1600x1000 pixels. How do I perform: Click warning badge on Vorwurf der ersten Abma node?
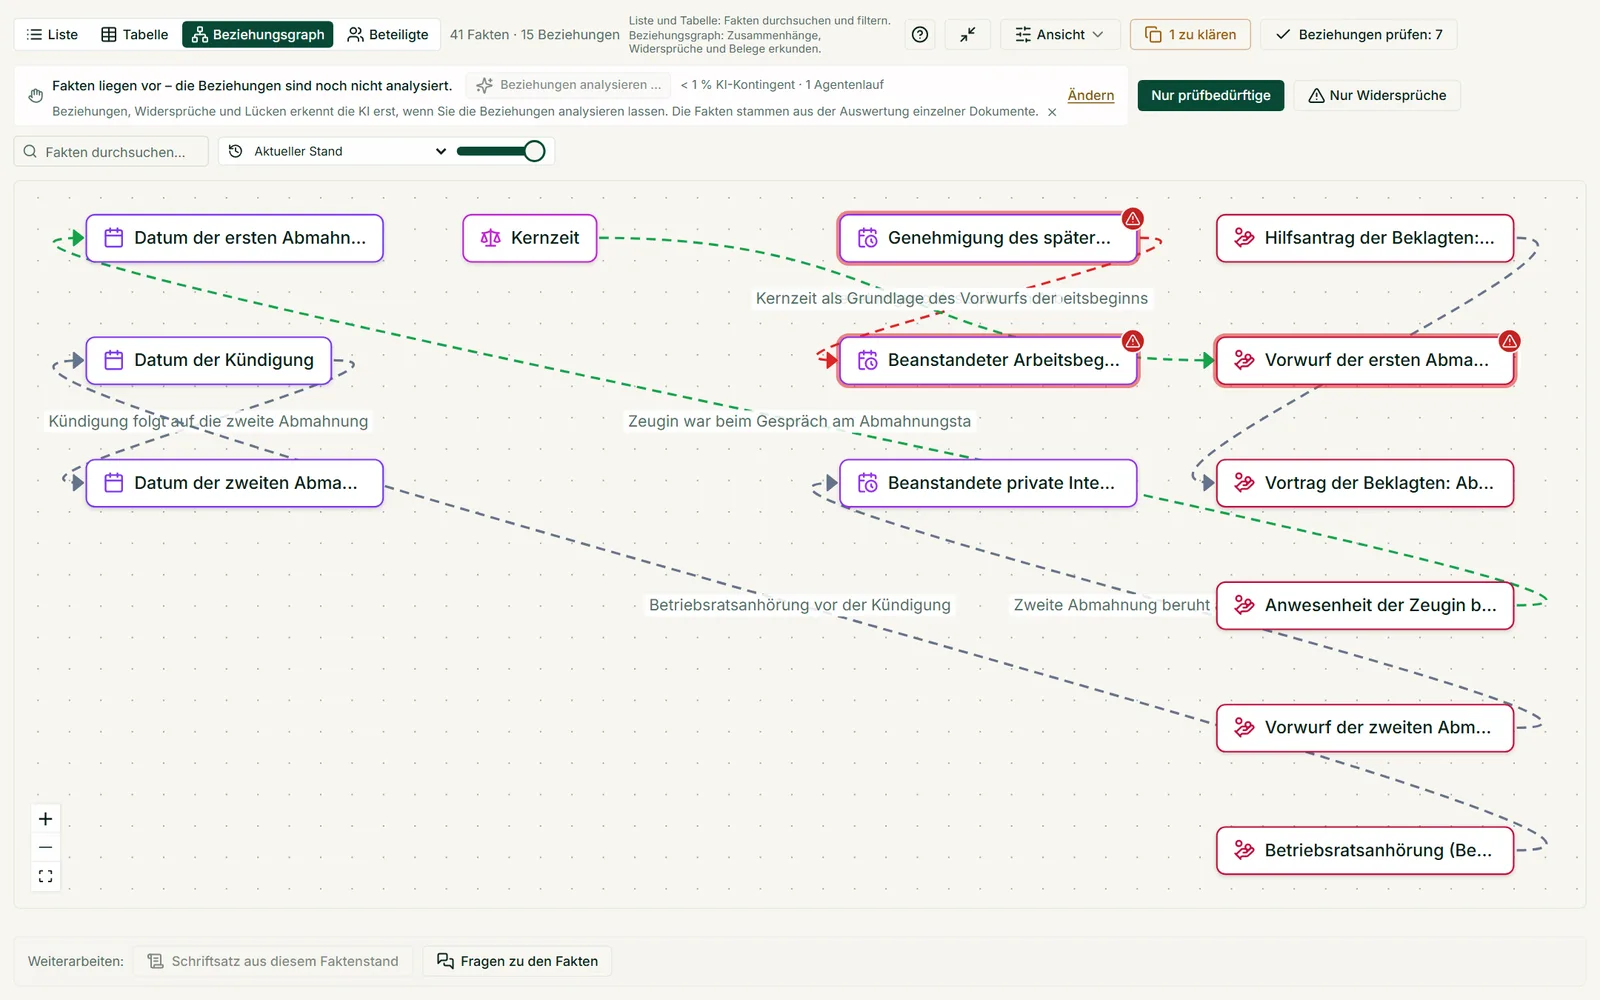[1509, 341]
